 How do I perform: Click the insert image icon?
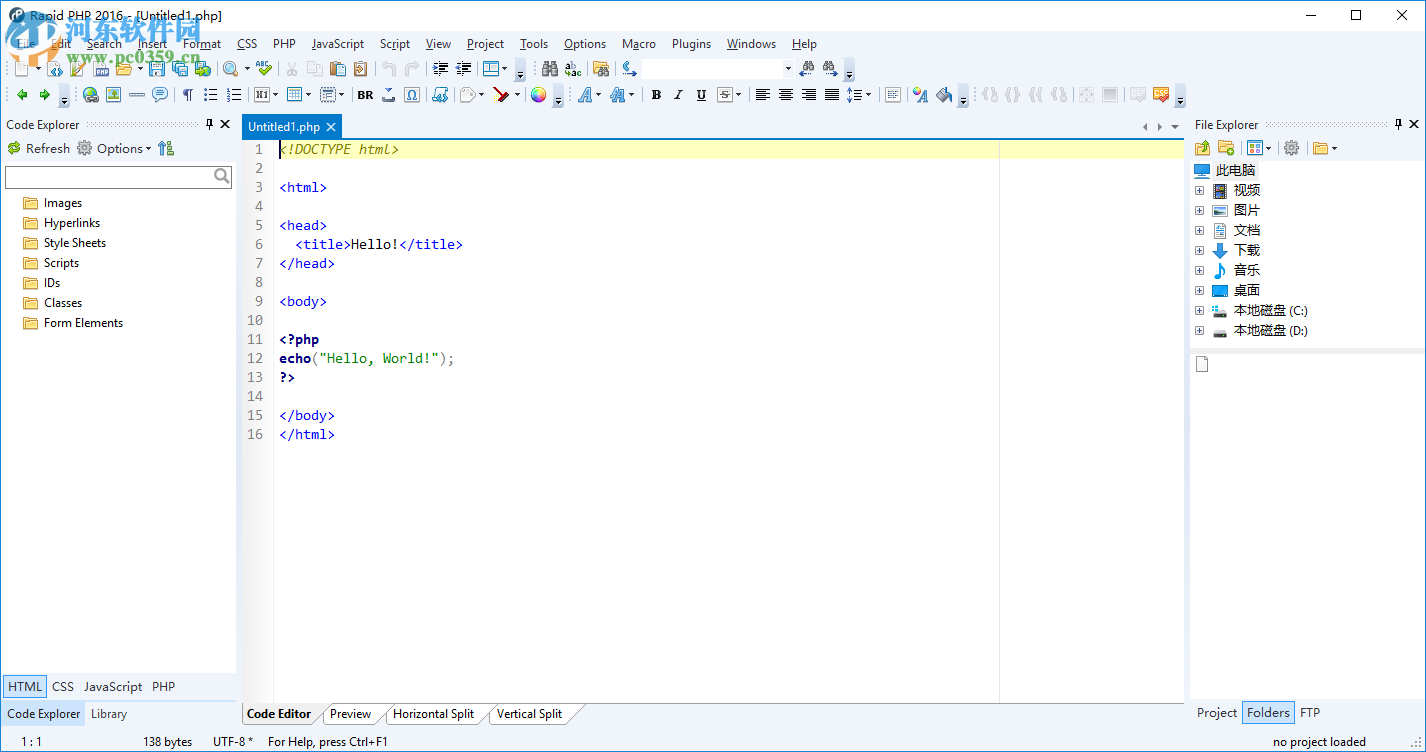[113, 95]
